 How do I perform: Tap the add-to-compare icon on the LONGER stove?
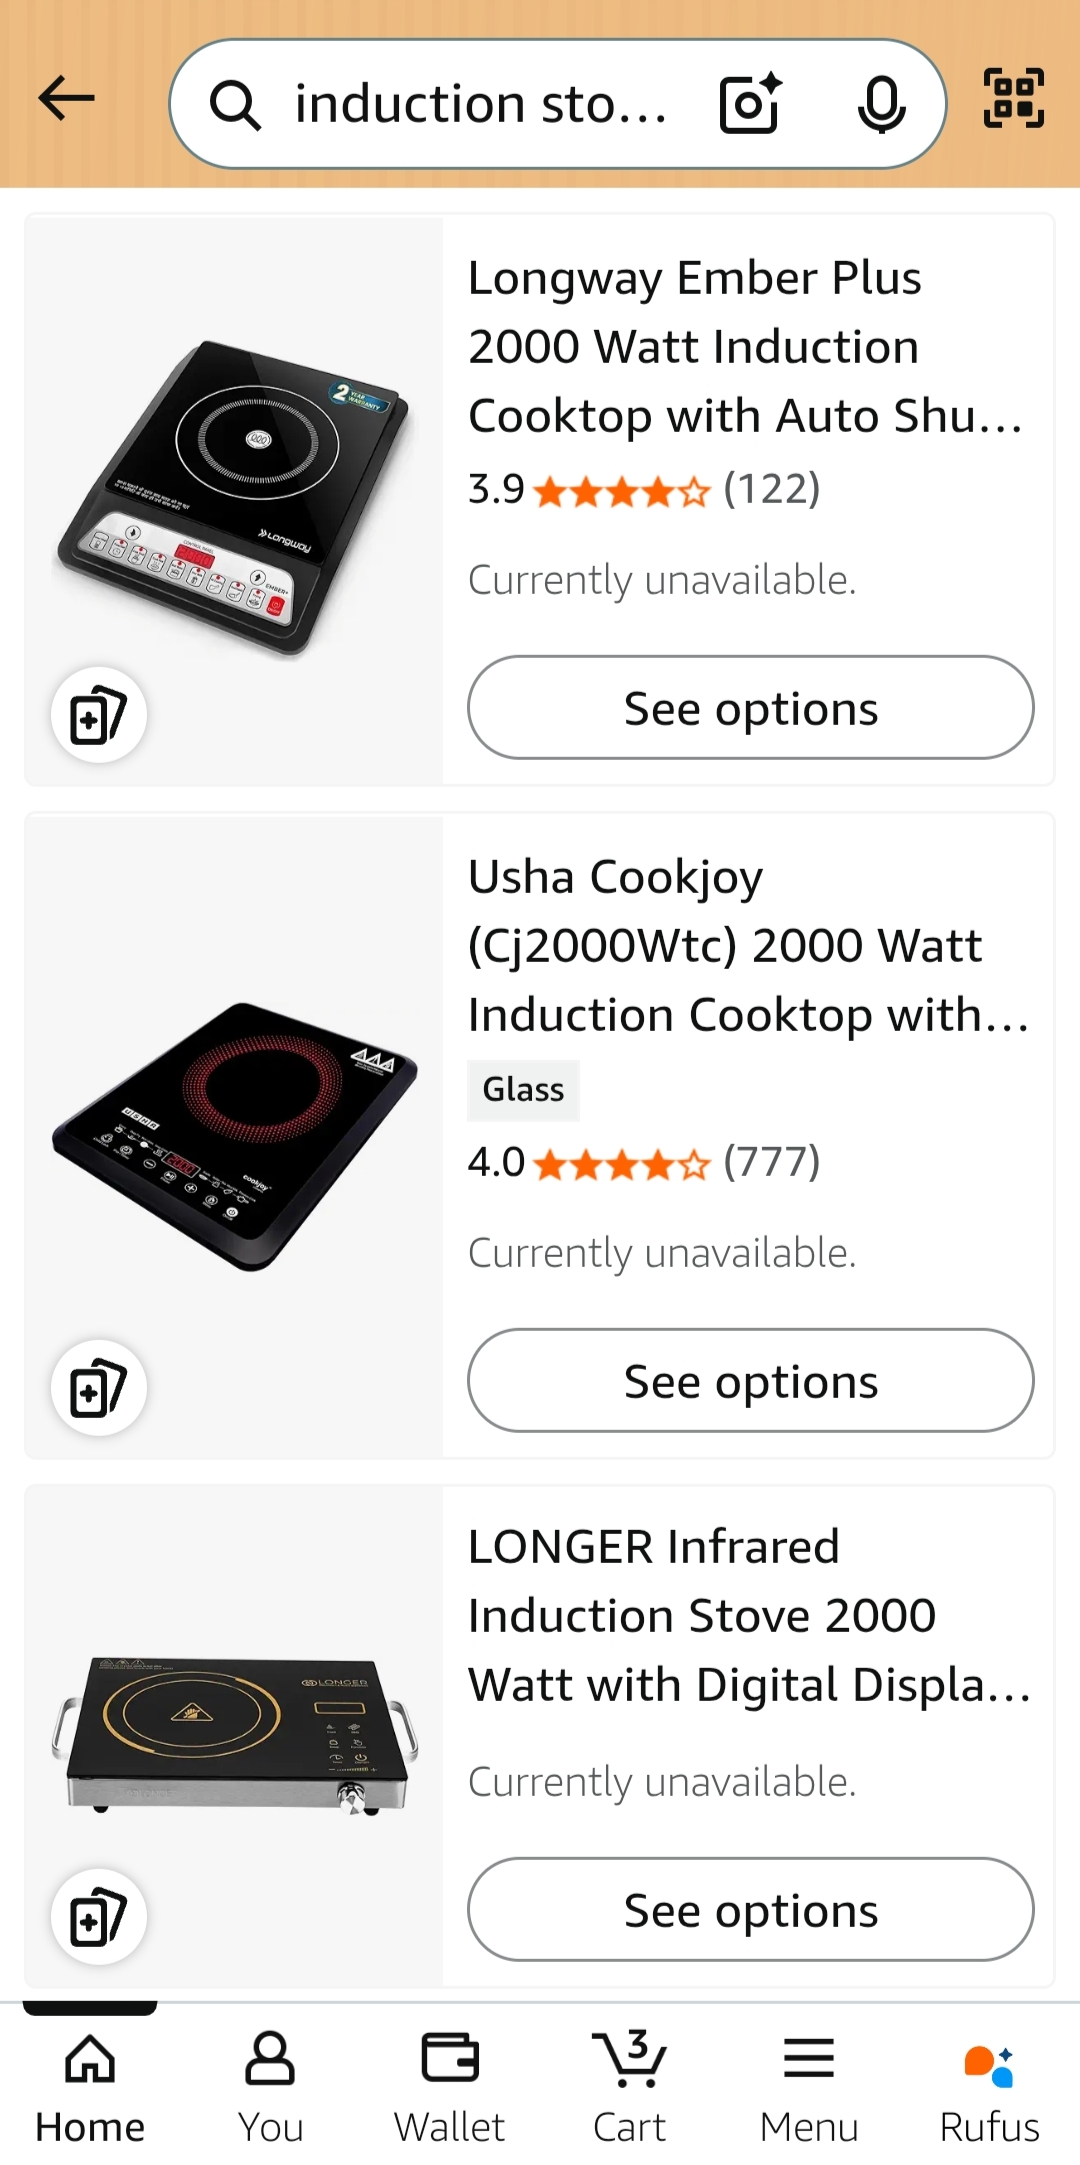(99, 1917)
